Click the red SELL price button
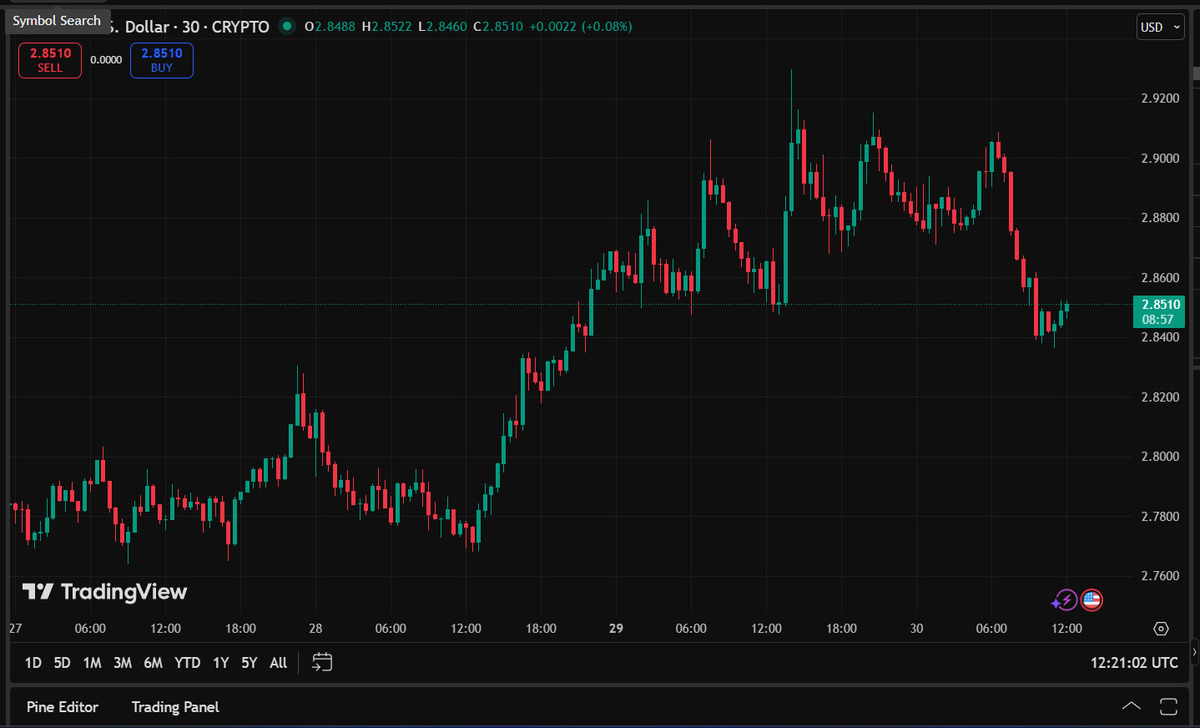This screenshot has width=1200, height=728. (50, 60)
